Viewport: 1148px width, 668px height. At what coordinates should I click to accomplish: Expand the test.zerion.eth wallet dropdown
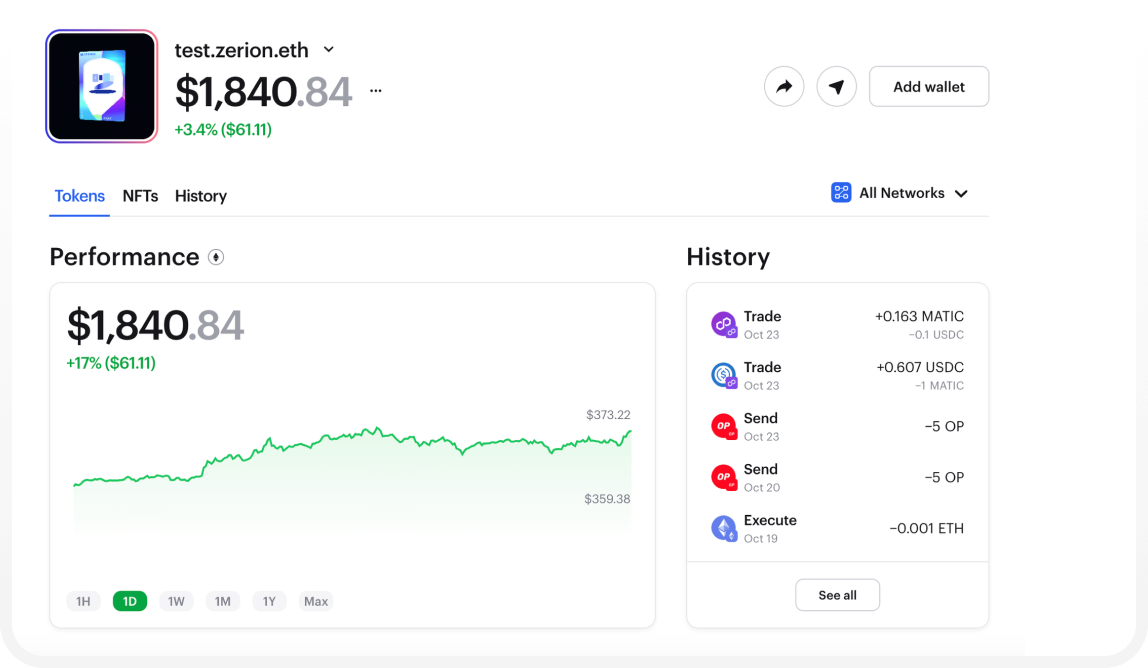tap(329, 49)
